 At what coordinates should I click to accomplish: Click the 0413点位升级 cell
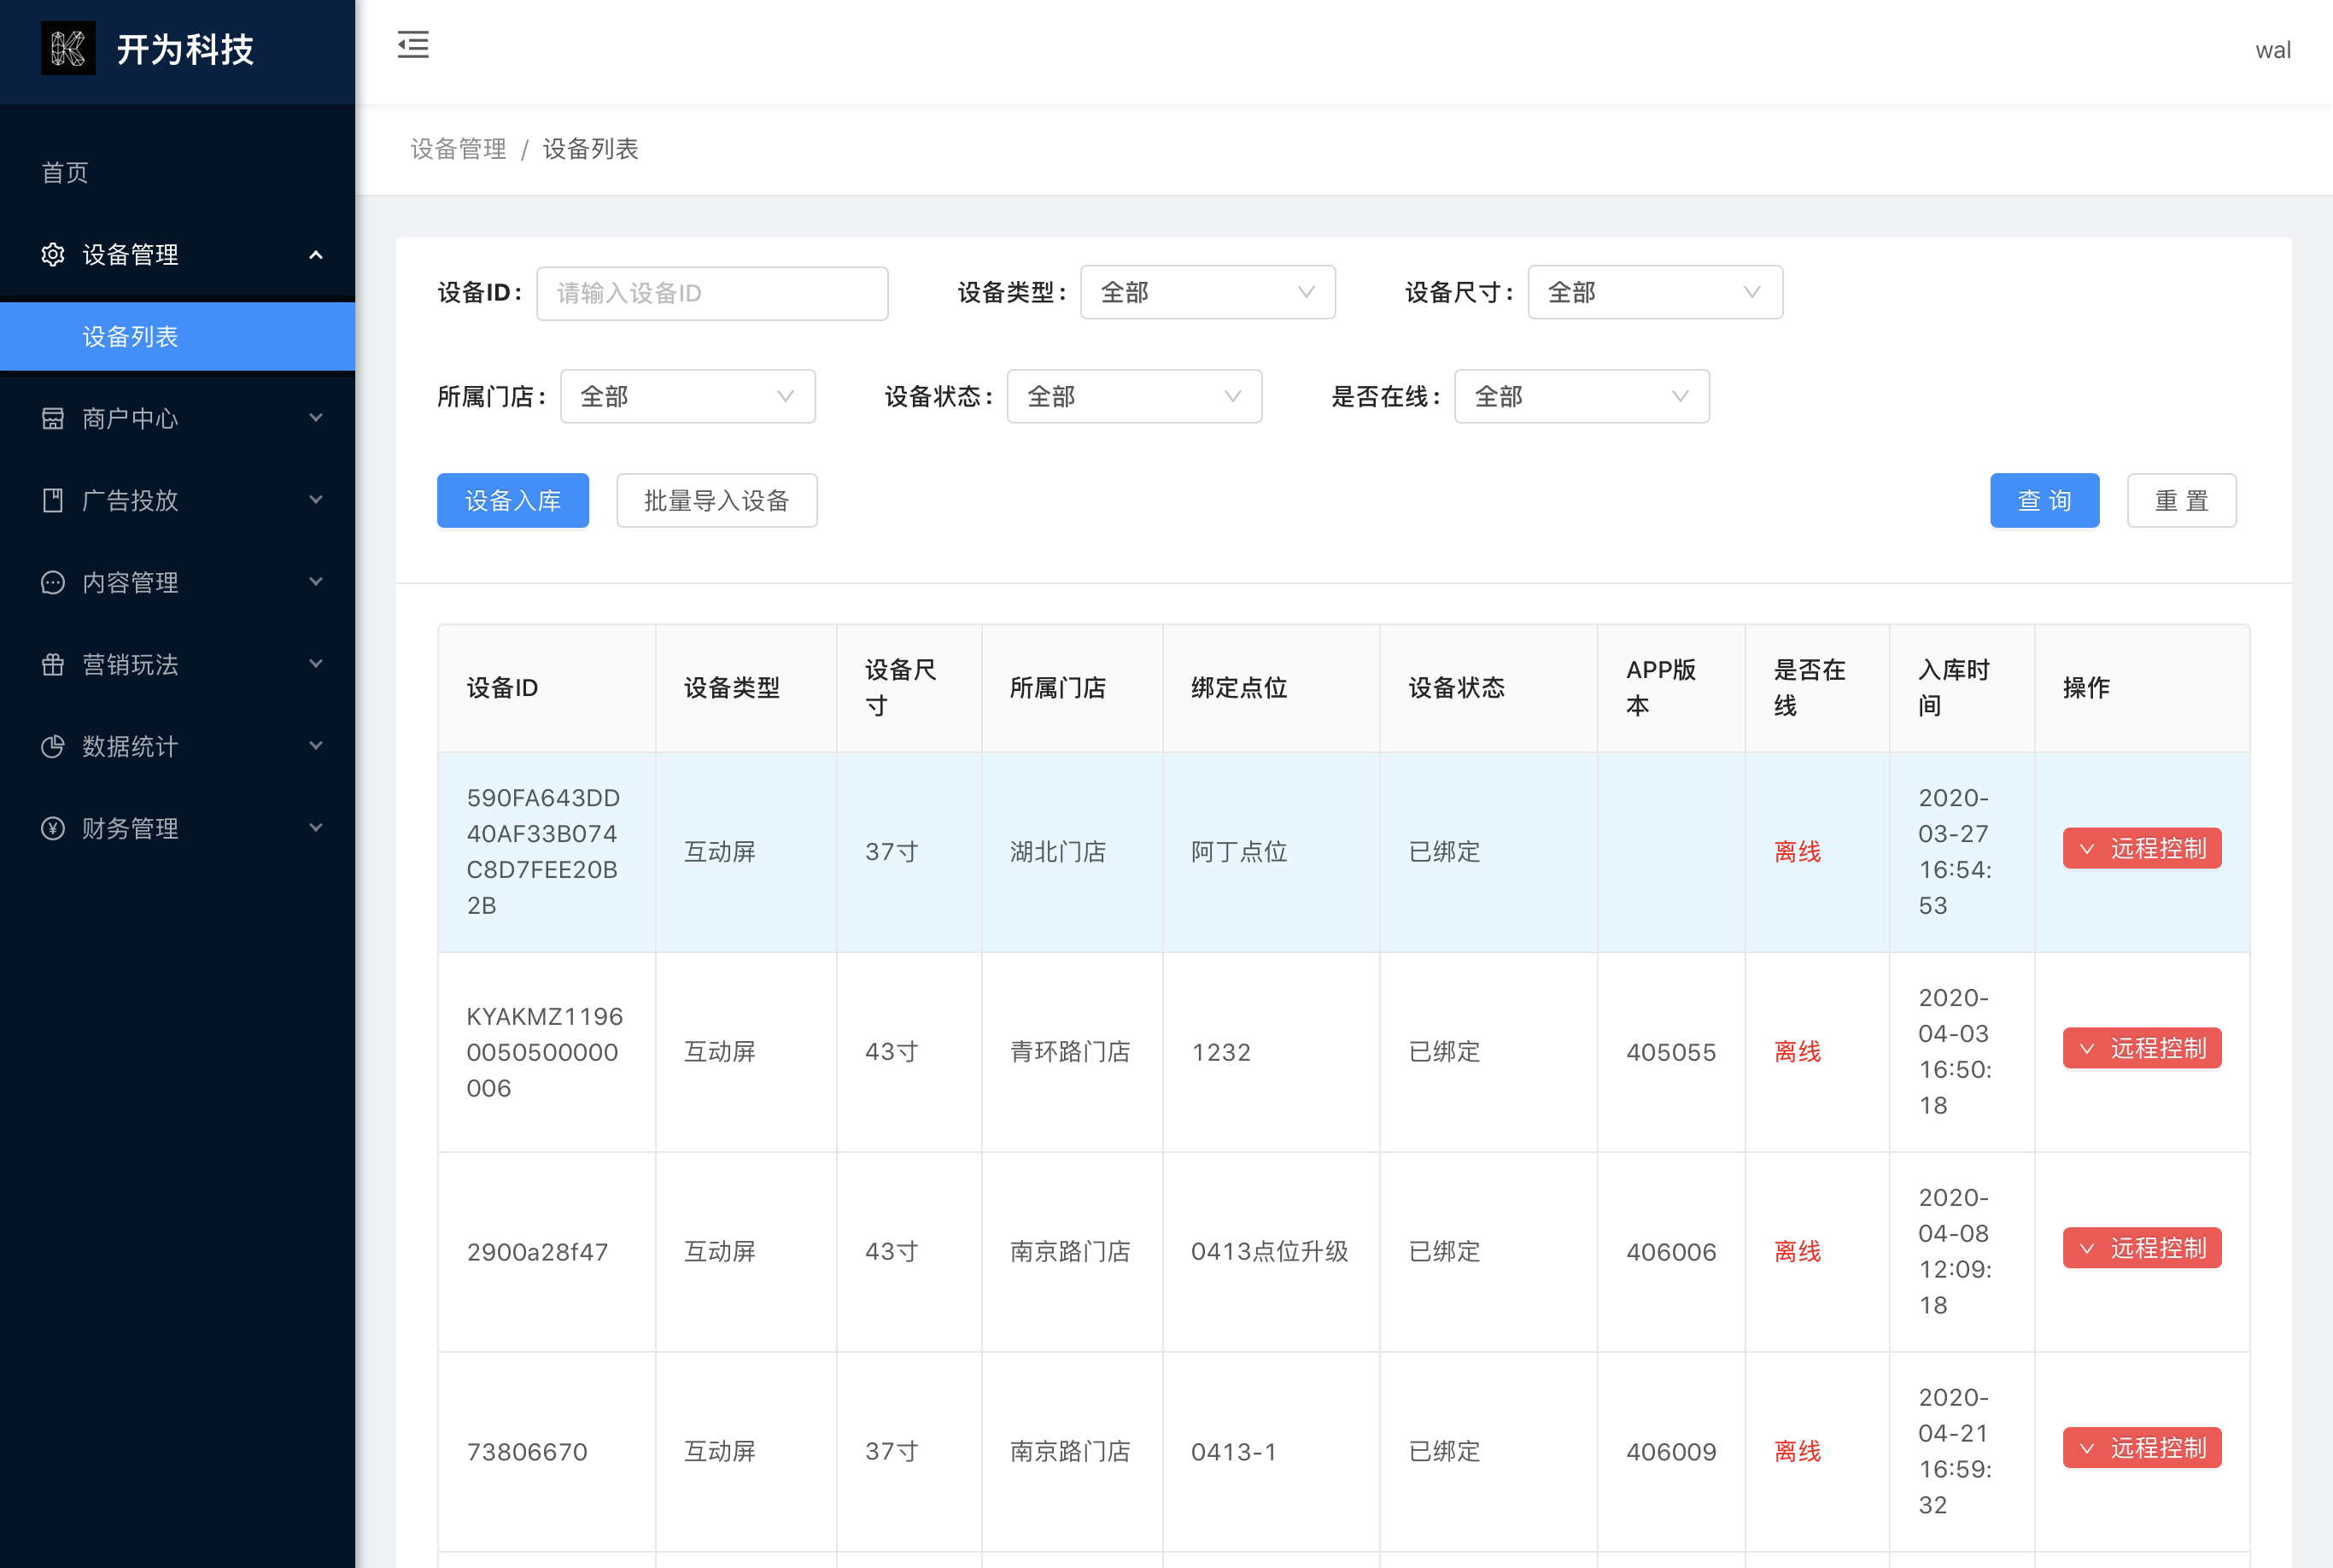pyautogui.click(x=1269, y=1252)
